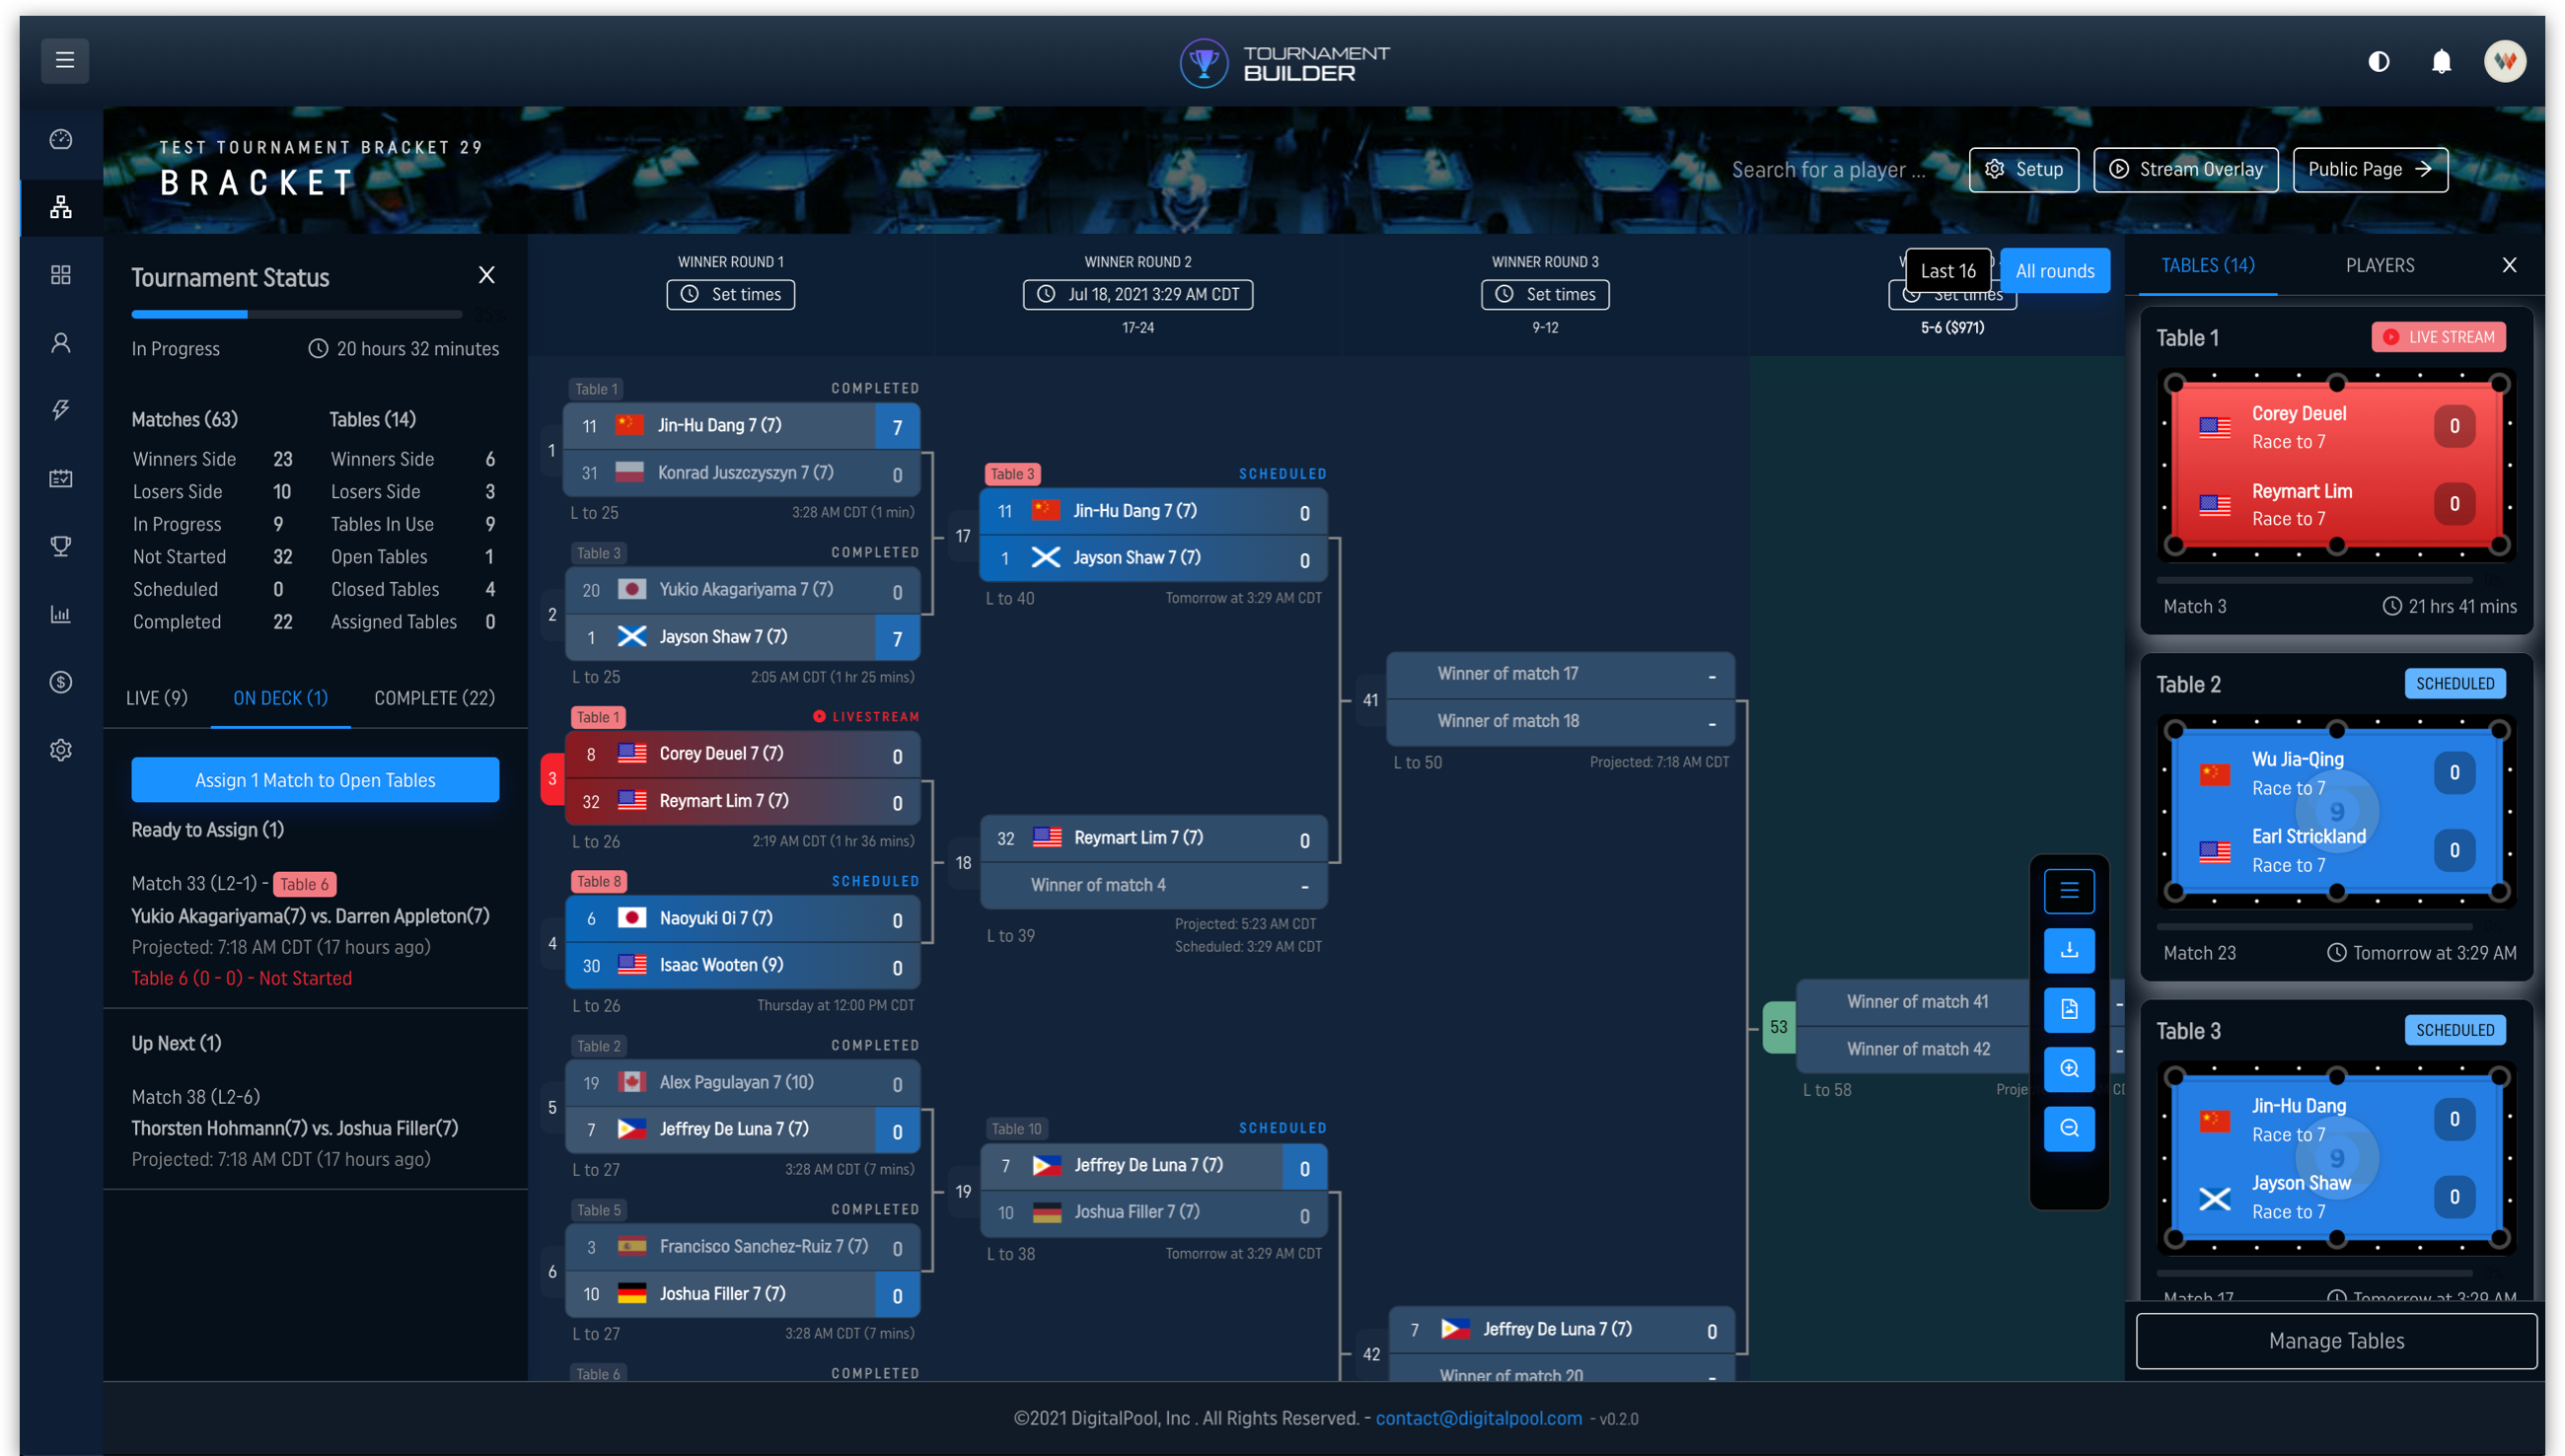
Task: Select the PLAYERS tab in right panel
Action: [x=2379, y=264]
